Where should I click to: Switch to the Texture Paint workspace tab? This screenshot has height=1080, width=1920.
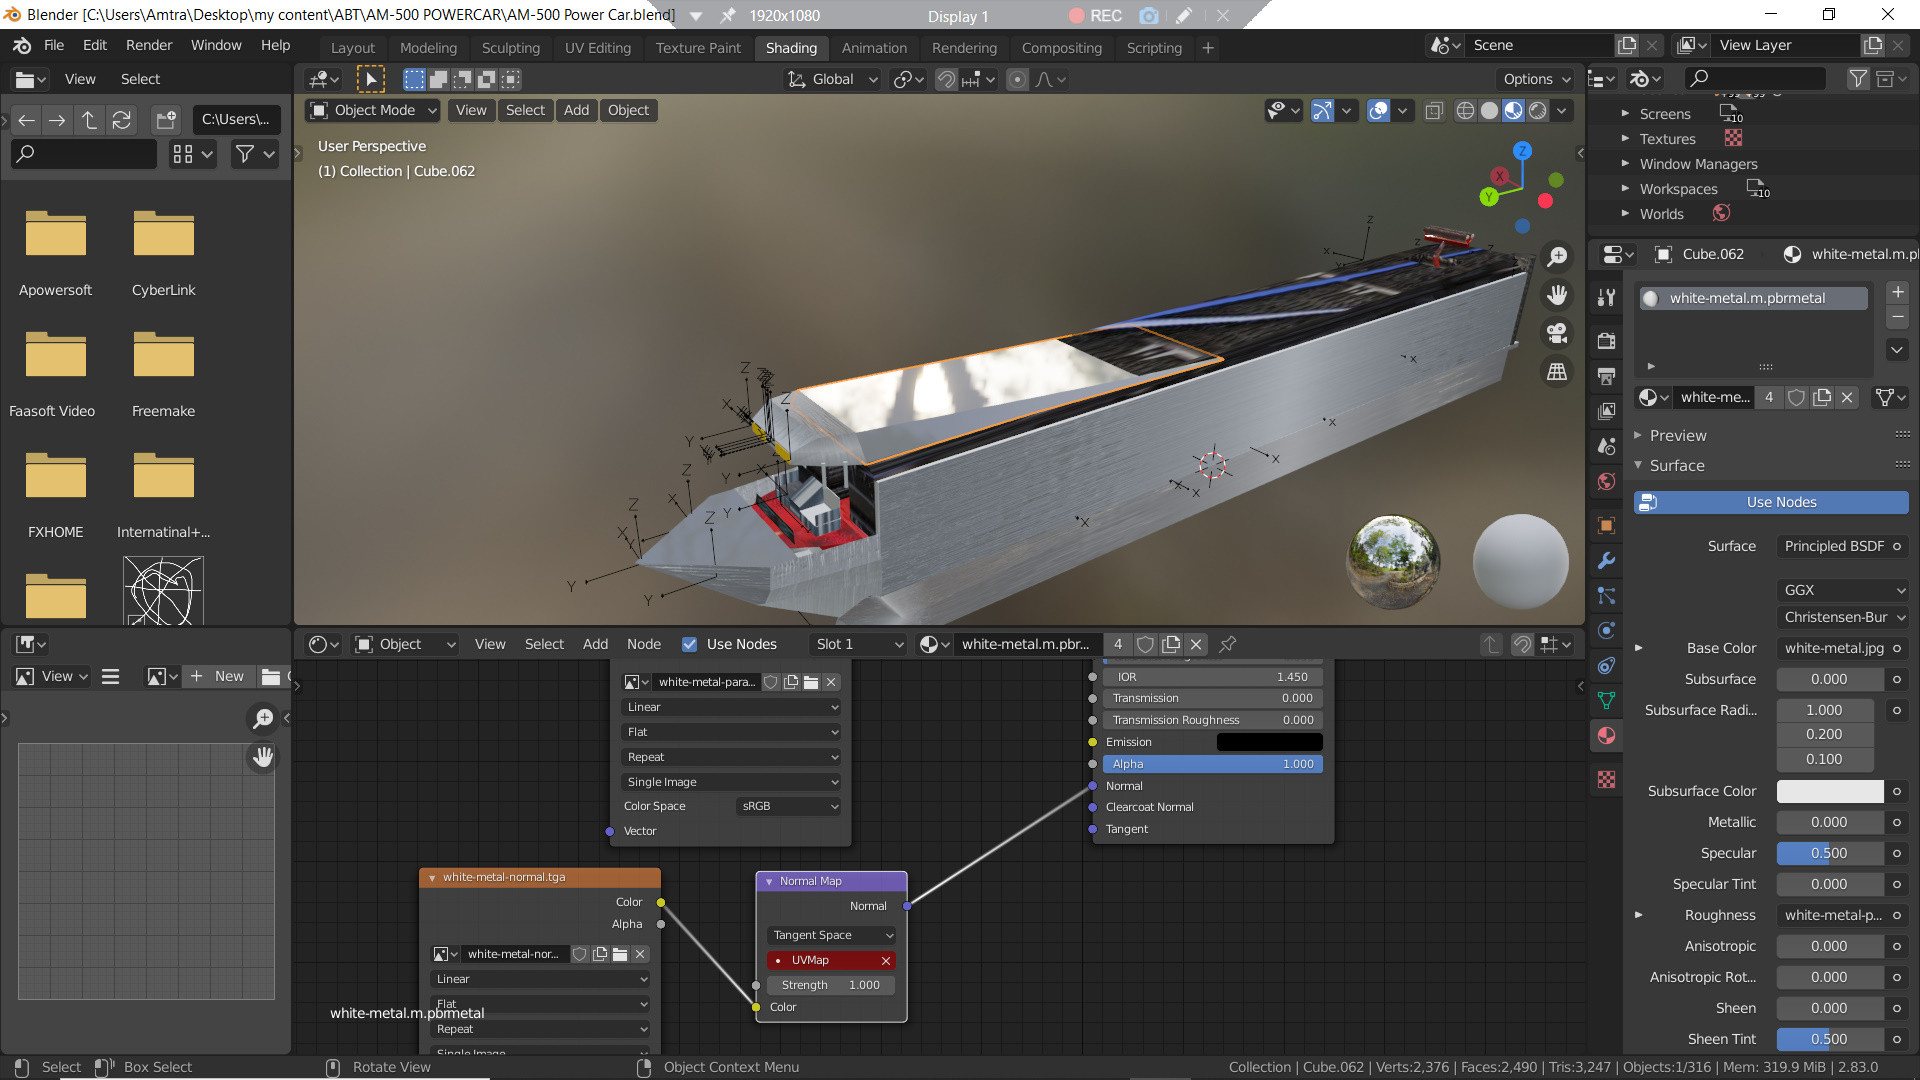[x=698, y=47]
